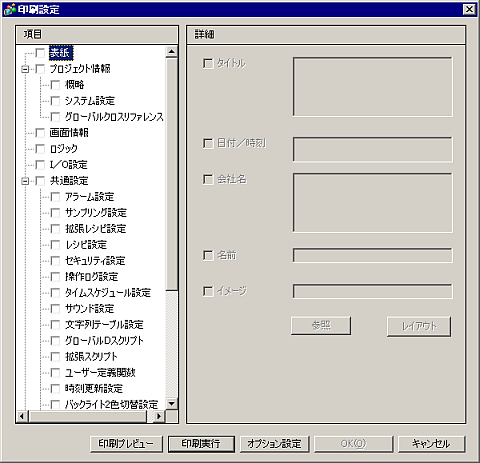The image size is (480, 463).
Task: Check the 表紙 checkbox
Action: [x=40, y=53]
